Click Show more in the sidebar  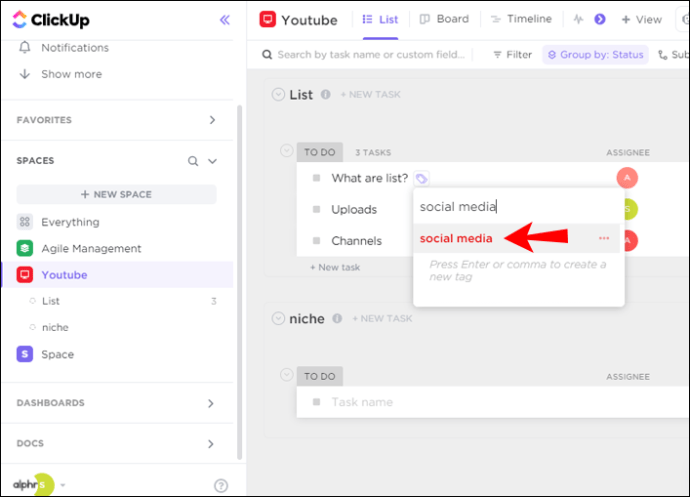pyautogui.click(x=60, y=74)
